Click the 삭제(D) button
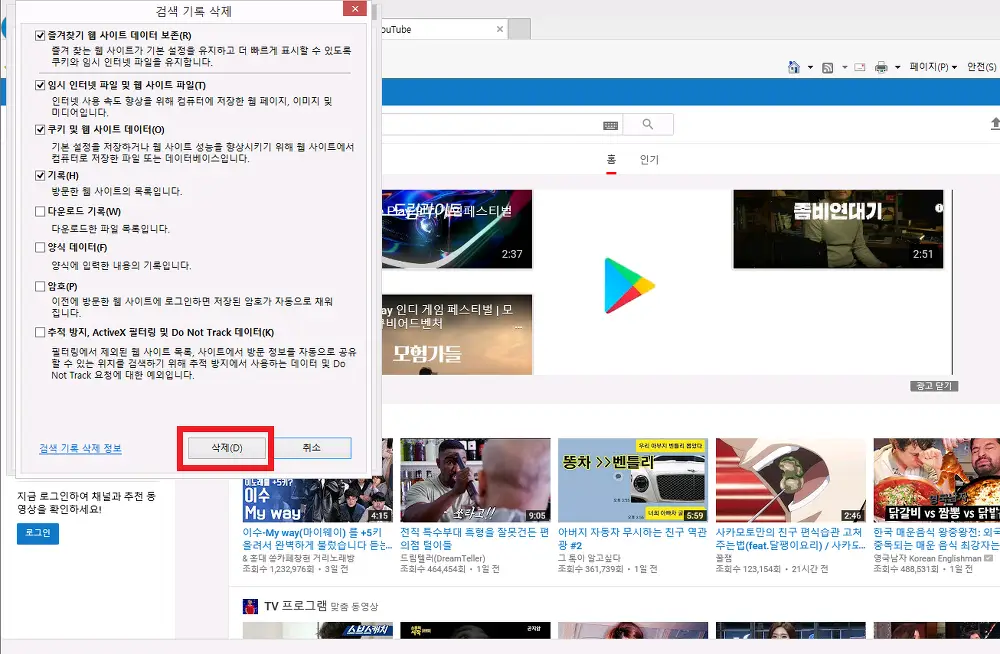The image size is (1000, 654). pos(227,448)
